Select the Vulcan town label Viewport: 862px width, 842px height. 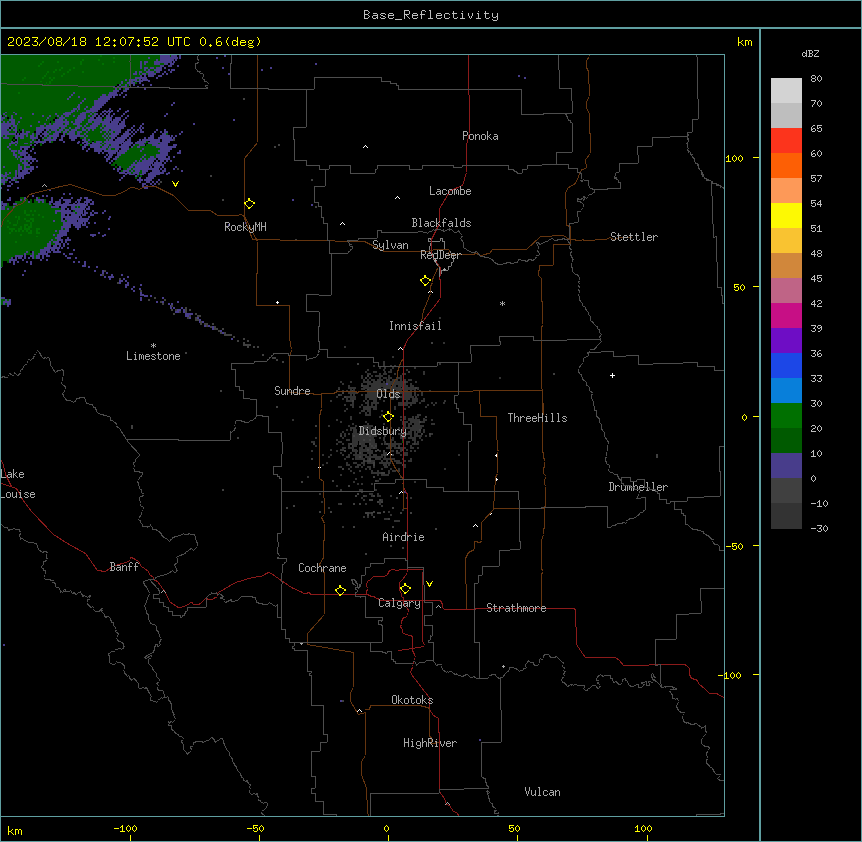[543, 792]
